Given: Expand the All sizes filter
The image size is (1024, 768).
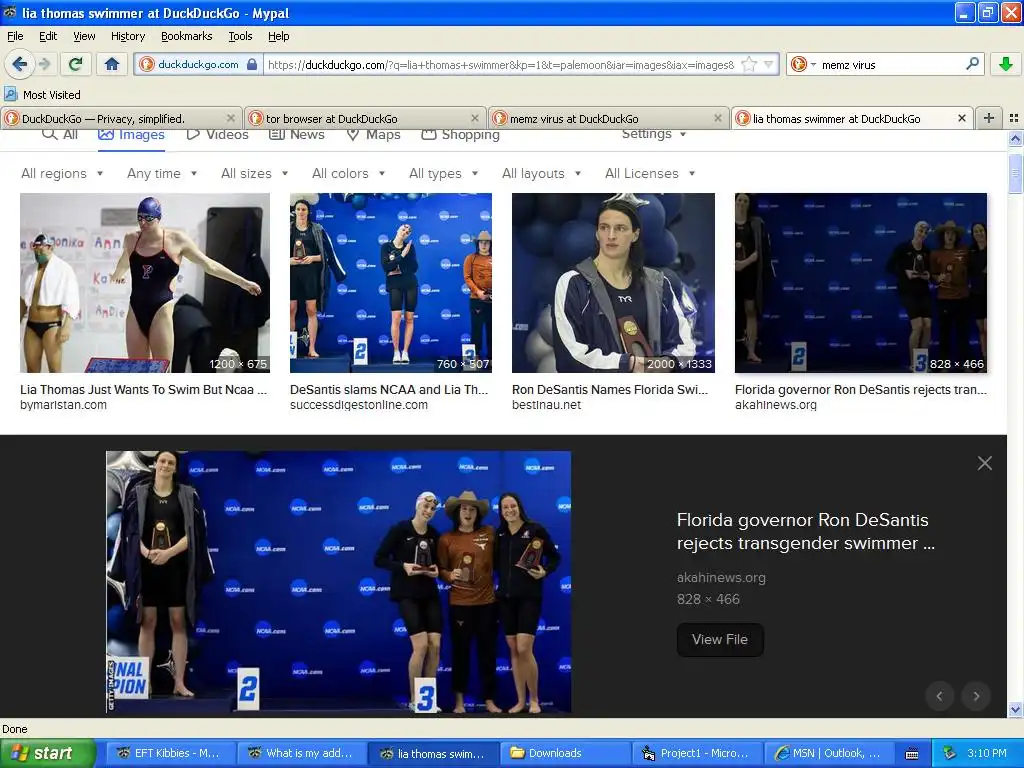Looking at the screenshot, I should coord(255,173).
